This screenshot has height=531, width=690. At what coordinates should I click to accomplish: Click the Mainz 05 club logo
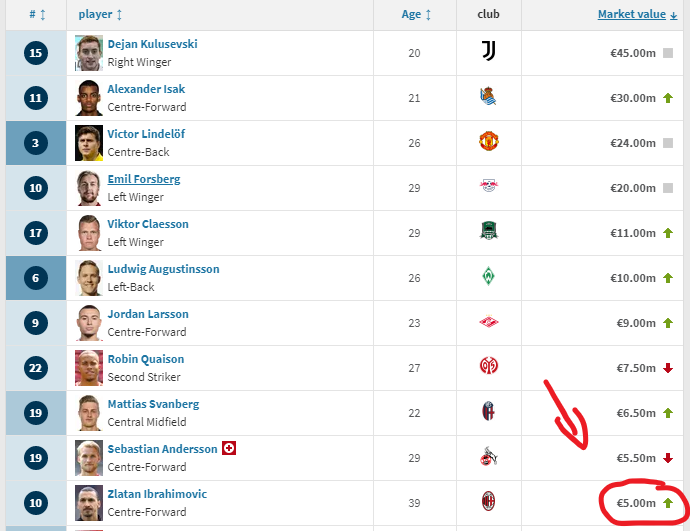488,367
